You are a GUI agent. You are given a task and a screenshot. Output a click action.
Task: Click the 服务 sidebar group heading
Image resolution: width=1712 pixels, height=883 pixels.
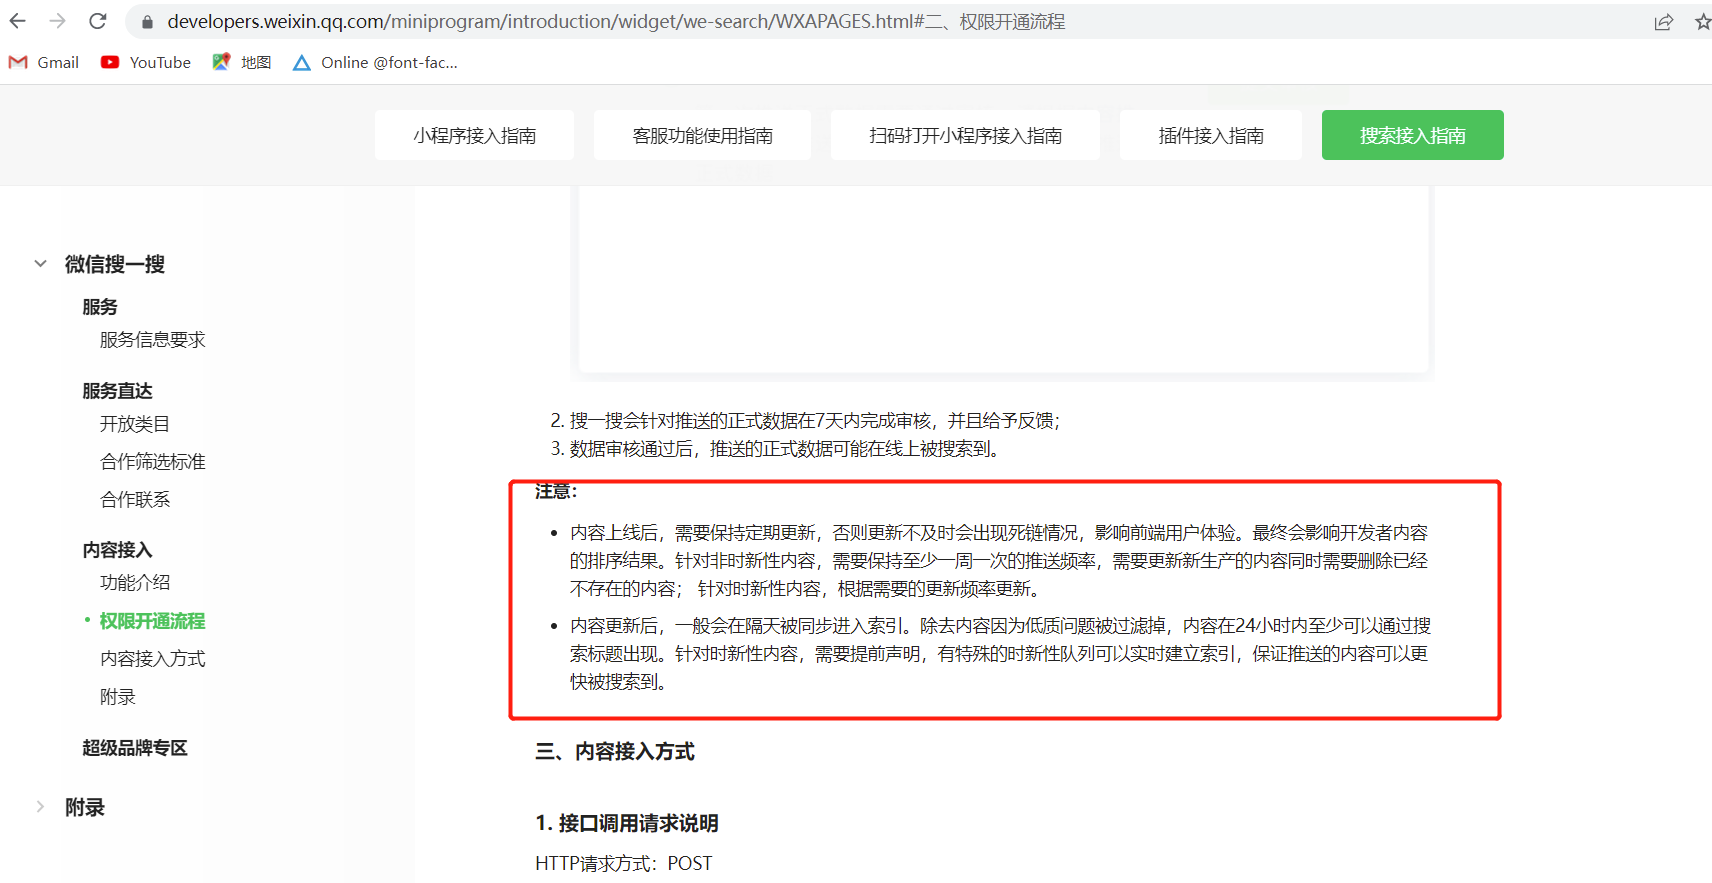[100, 307]
